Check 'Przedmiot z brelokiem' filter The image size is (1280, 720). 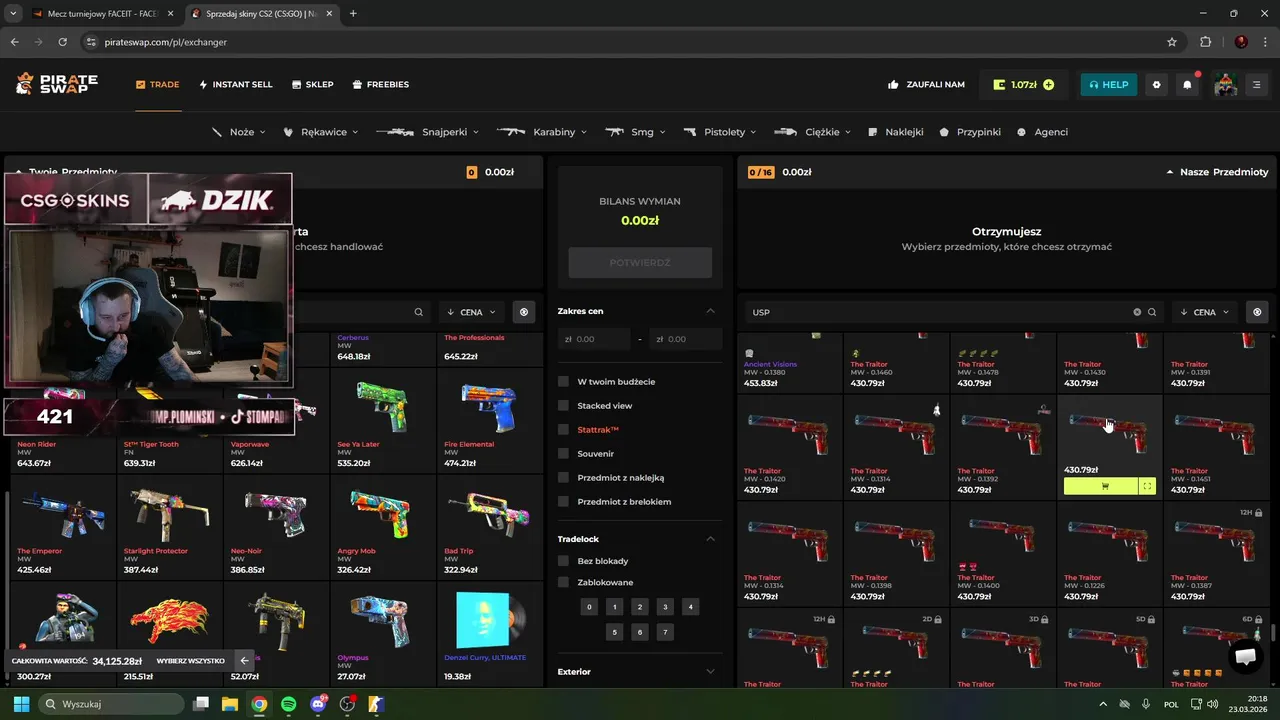pos(563,502)
